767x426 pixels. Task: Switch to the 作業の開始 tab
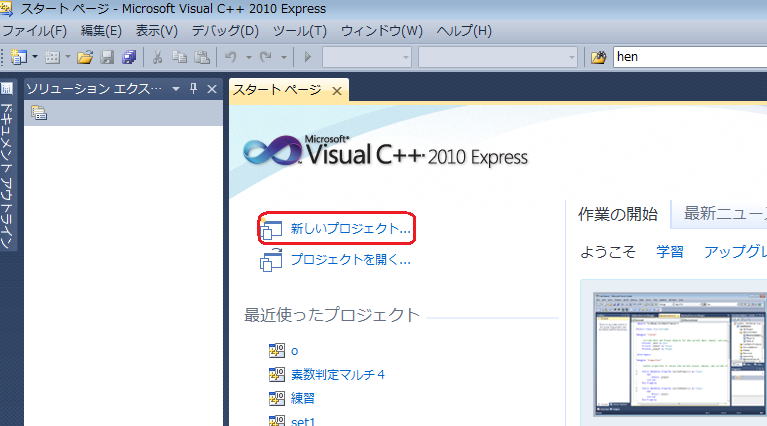618,214
